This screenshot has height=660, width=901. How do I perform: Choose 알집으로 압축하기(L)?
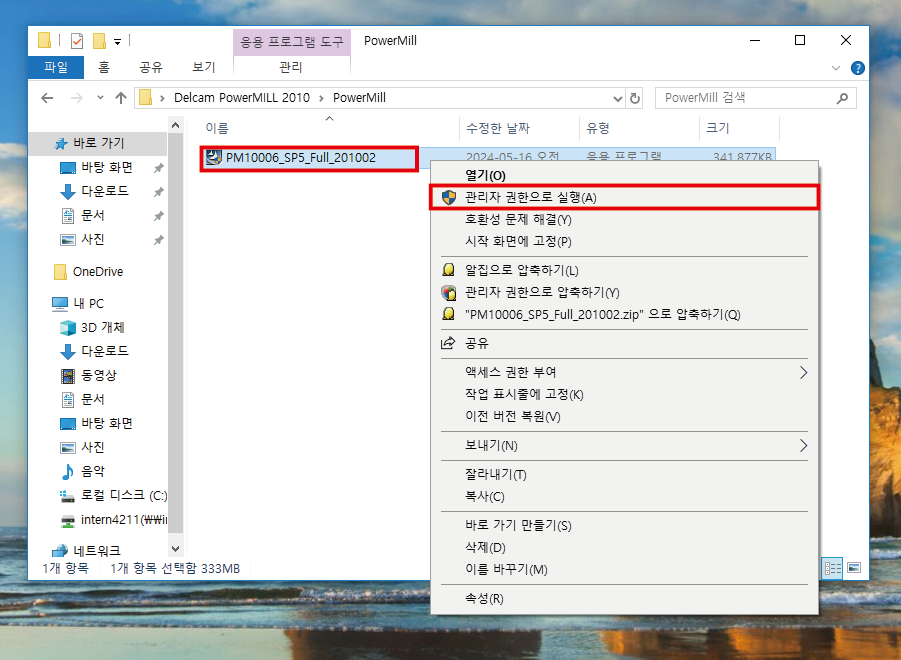625,270
